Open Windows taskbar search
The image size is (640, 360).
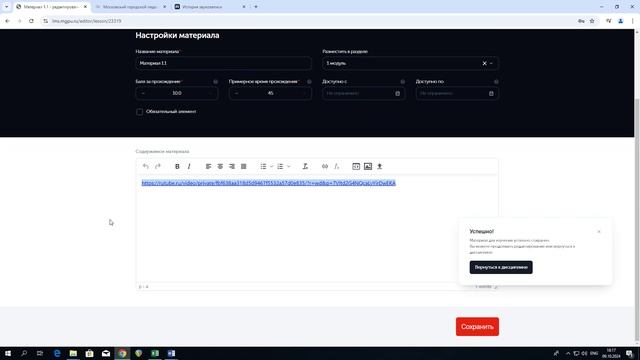pyautogui.click(x=24, y=353)
